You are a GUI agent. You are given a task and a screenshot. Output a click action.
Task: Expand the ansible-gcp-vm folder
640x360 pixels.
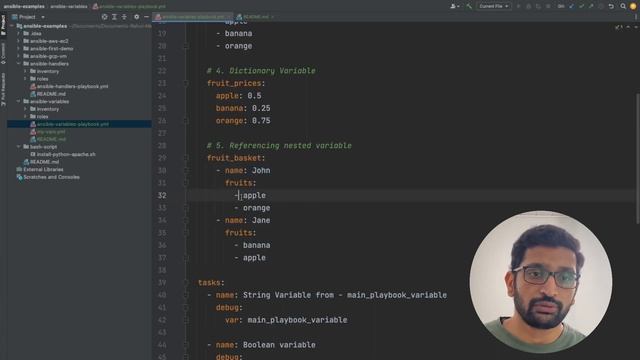[x=18, y=56]
